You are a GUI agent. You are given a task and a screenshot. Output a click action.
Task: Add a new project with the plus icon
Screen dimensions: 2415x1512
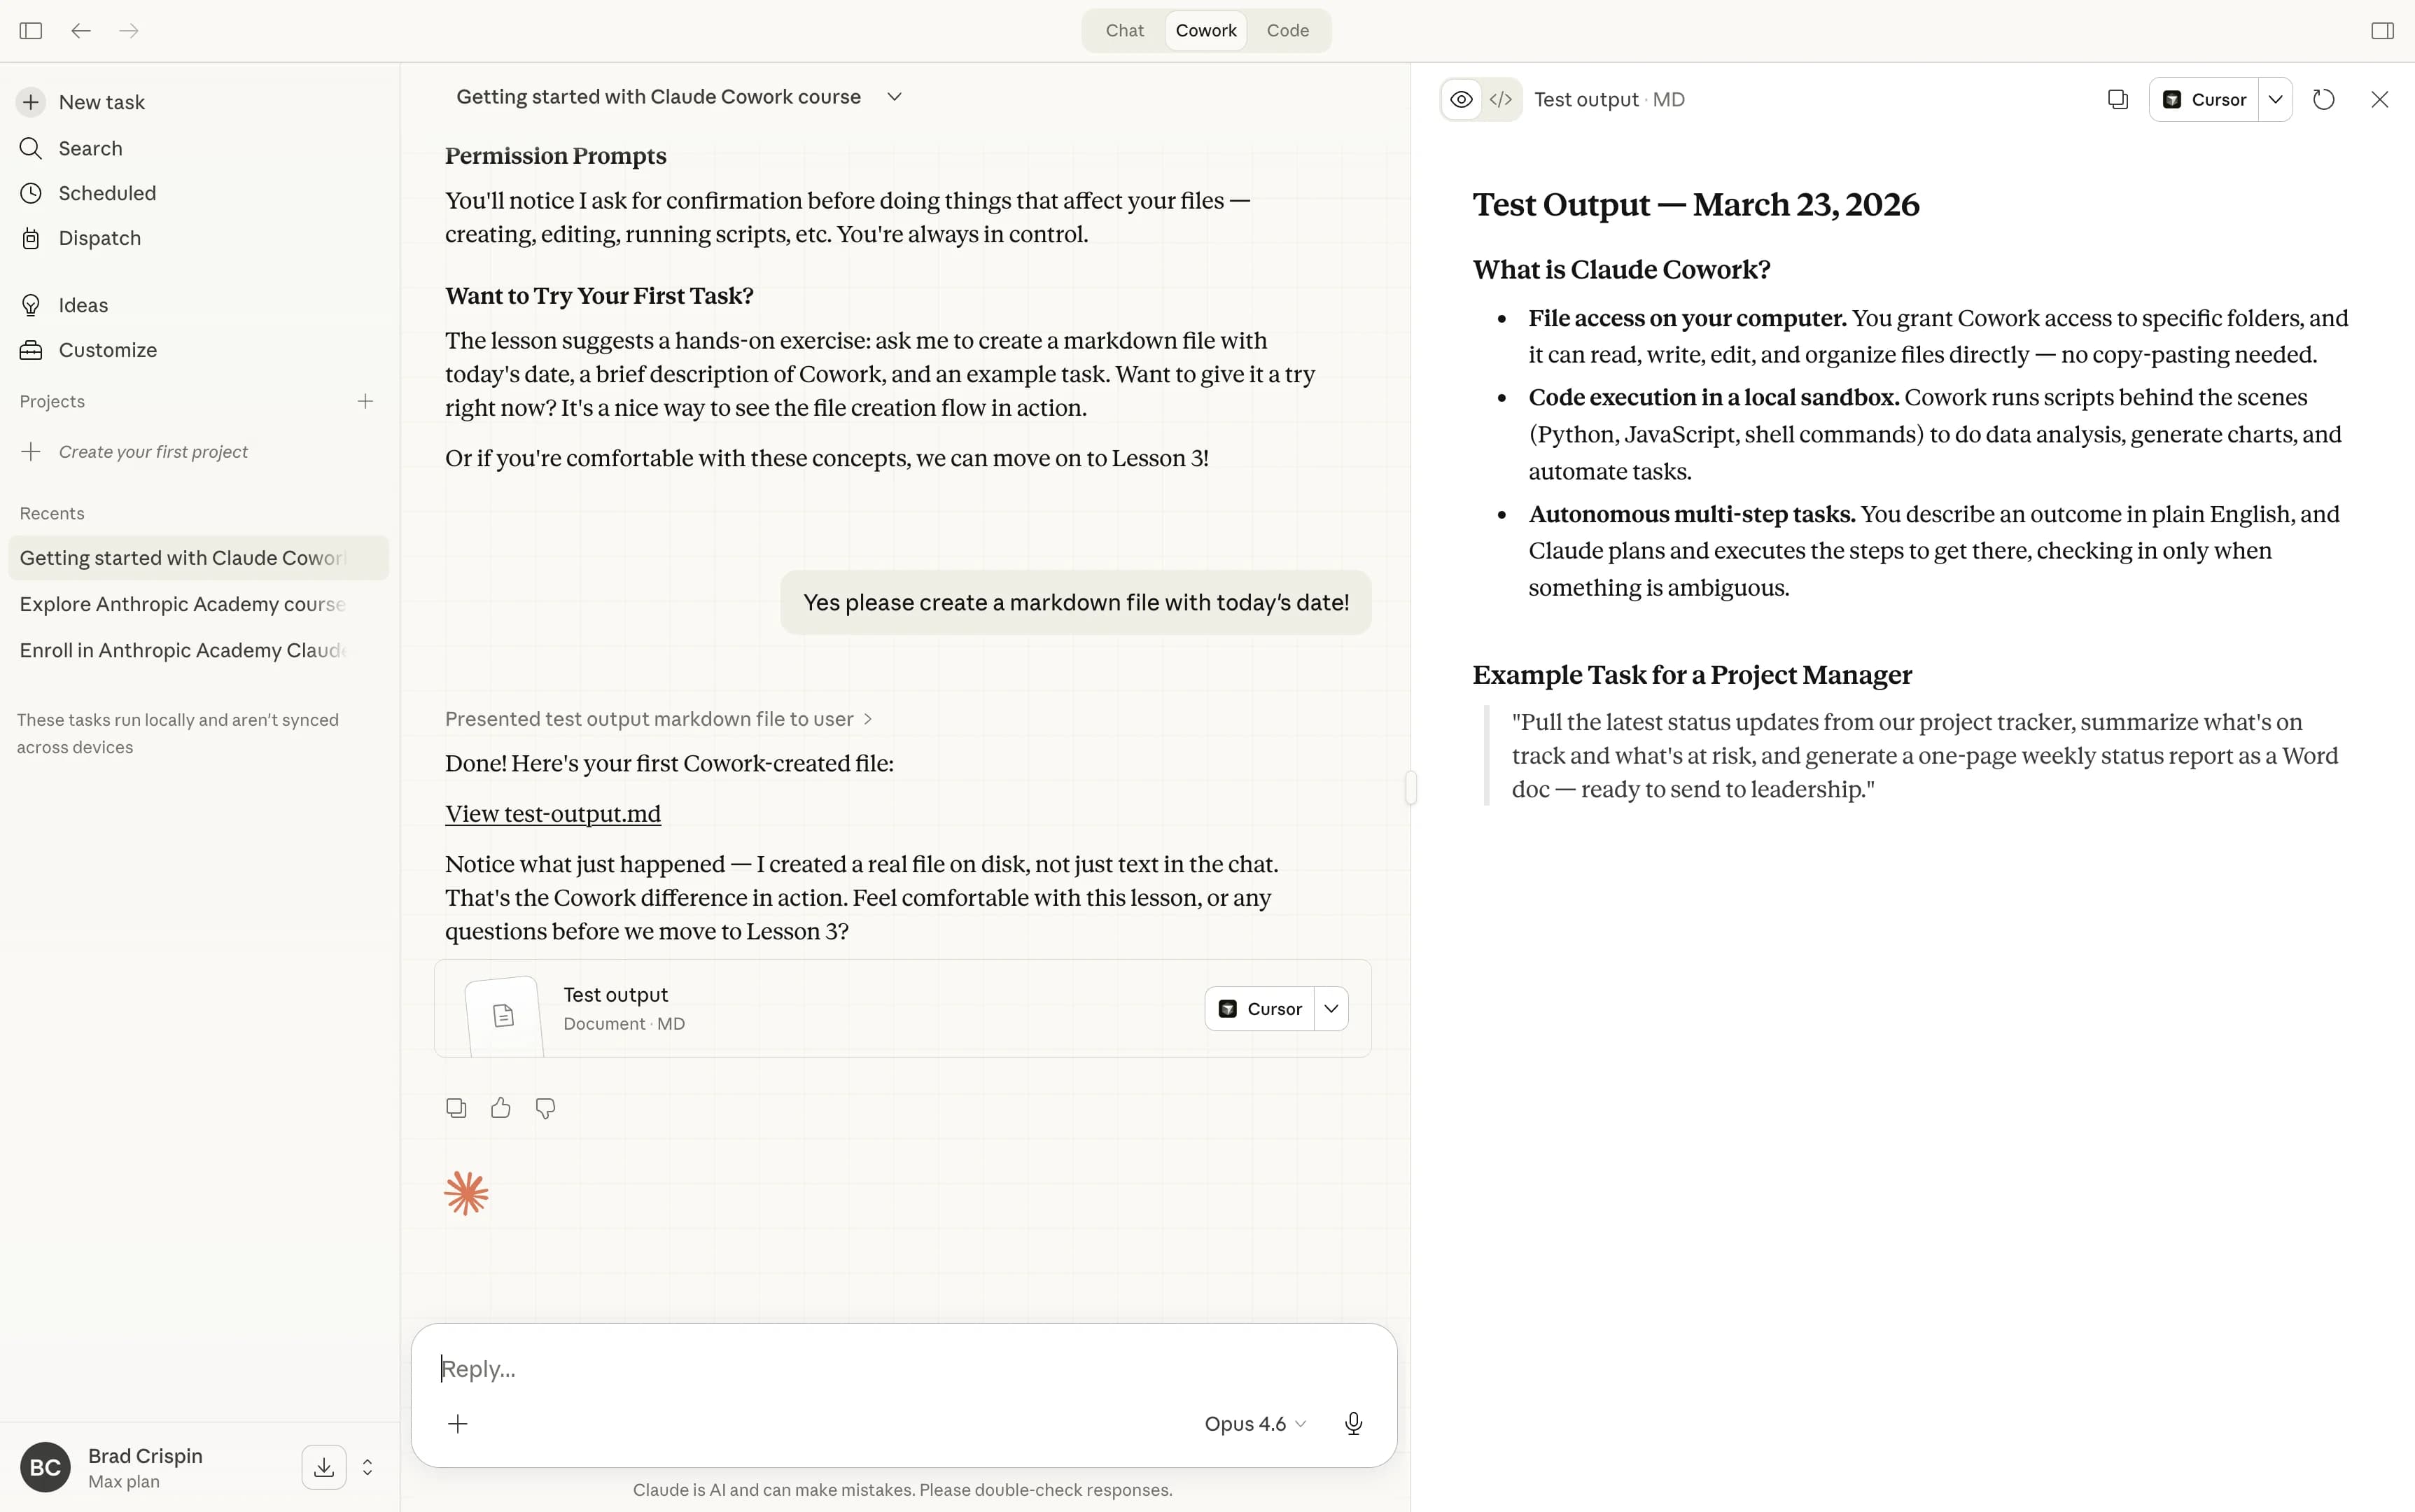coord(365,401)
